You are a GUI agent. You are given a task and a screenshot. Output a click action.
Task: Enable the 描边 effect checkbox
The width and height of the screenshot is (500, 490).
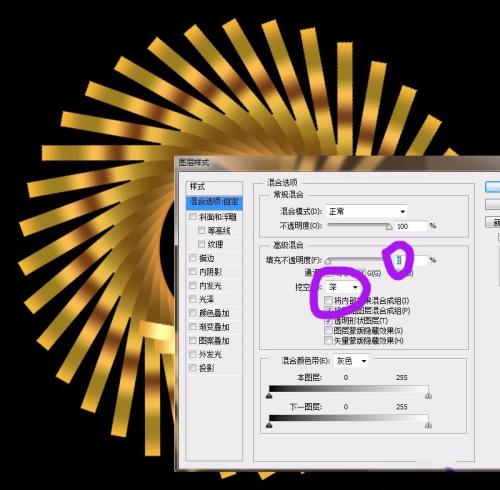[x=193, y=258]
